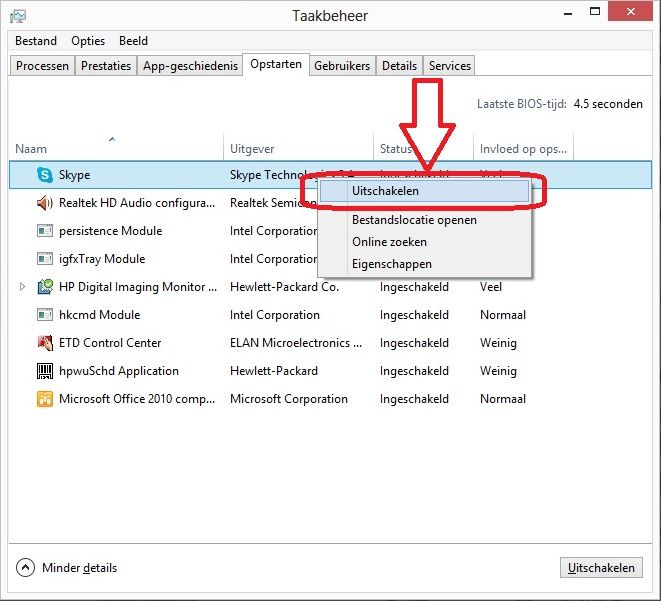This screenshot has width=661, height=601.
Task: Click the HP Digital Imaging Monitor icon
Action: click(x=45, y=287)
